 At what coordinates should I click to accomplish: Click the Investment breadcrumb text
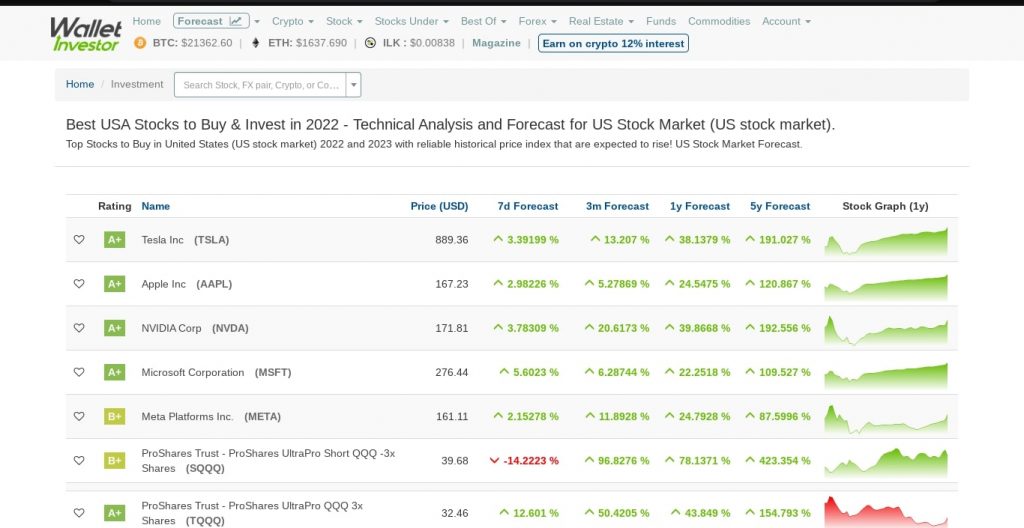tap(137, 84)
